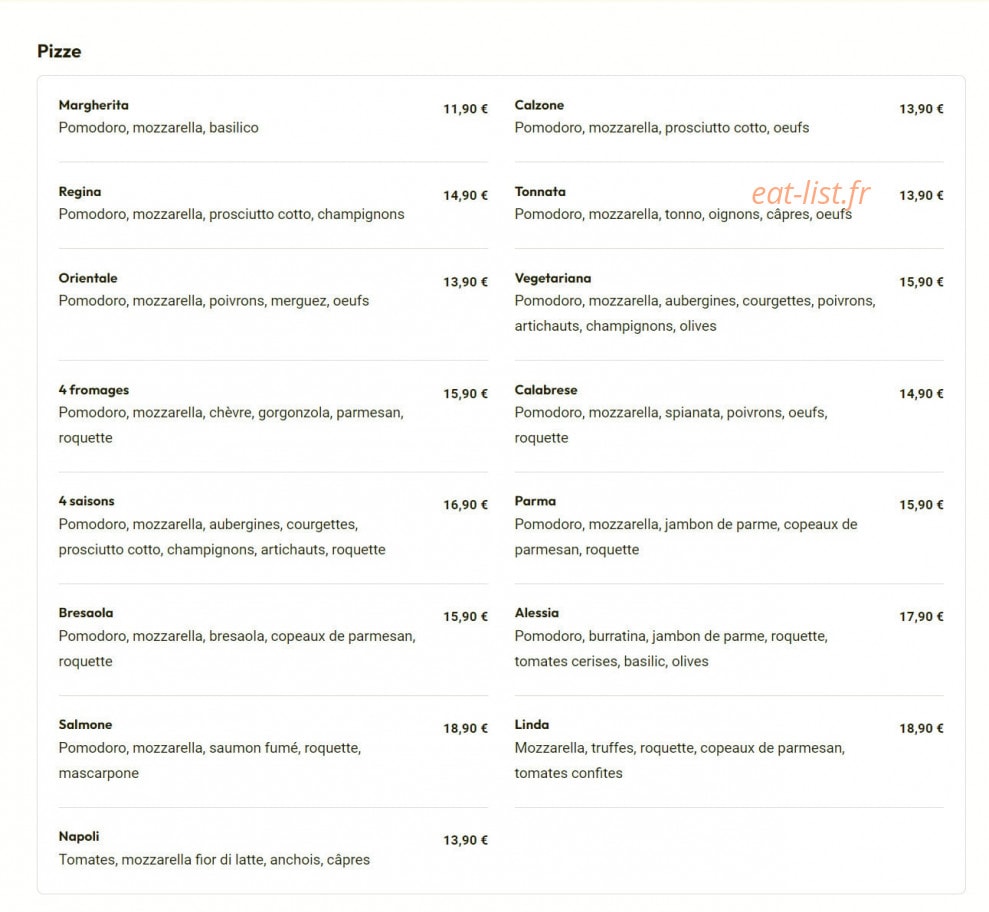Click the 11,90 € Margherita price
The height and width of the screenshot is (912, 989).
[465, 109]
